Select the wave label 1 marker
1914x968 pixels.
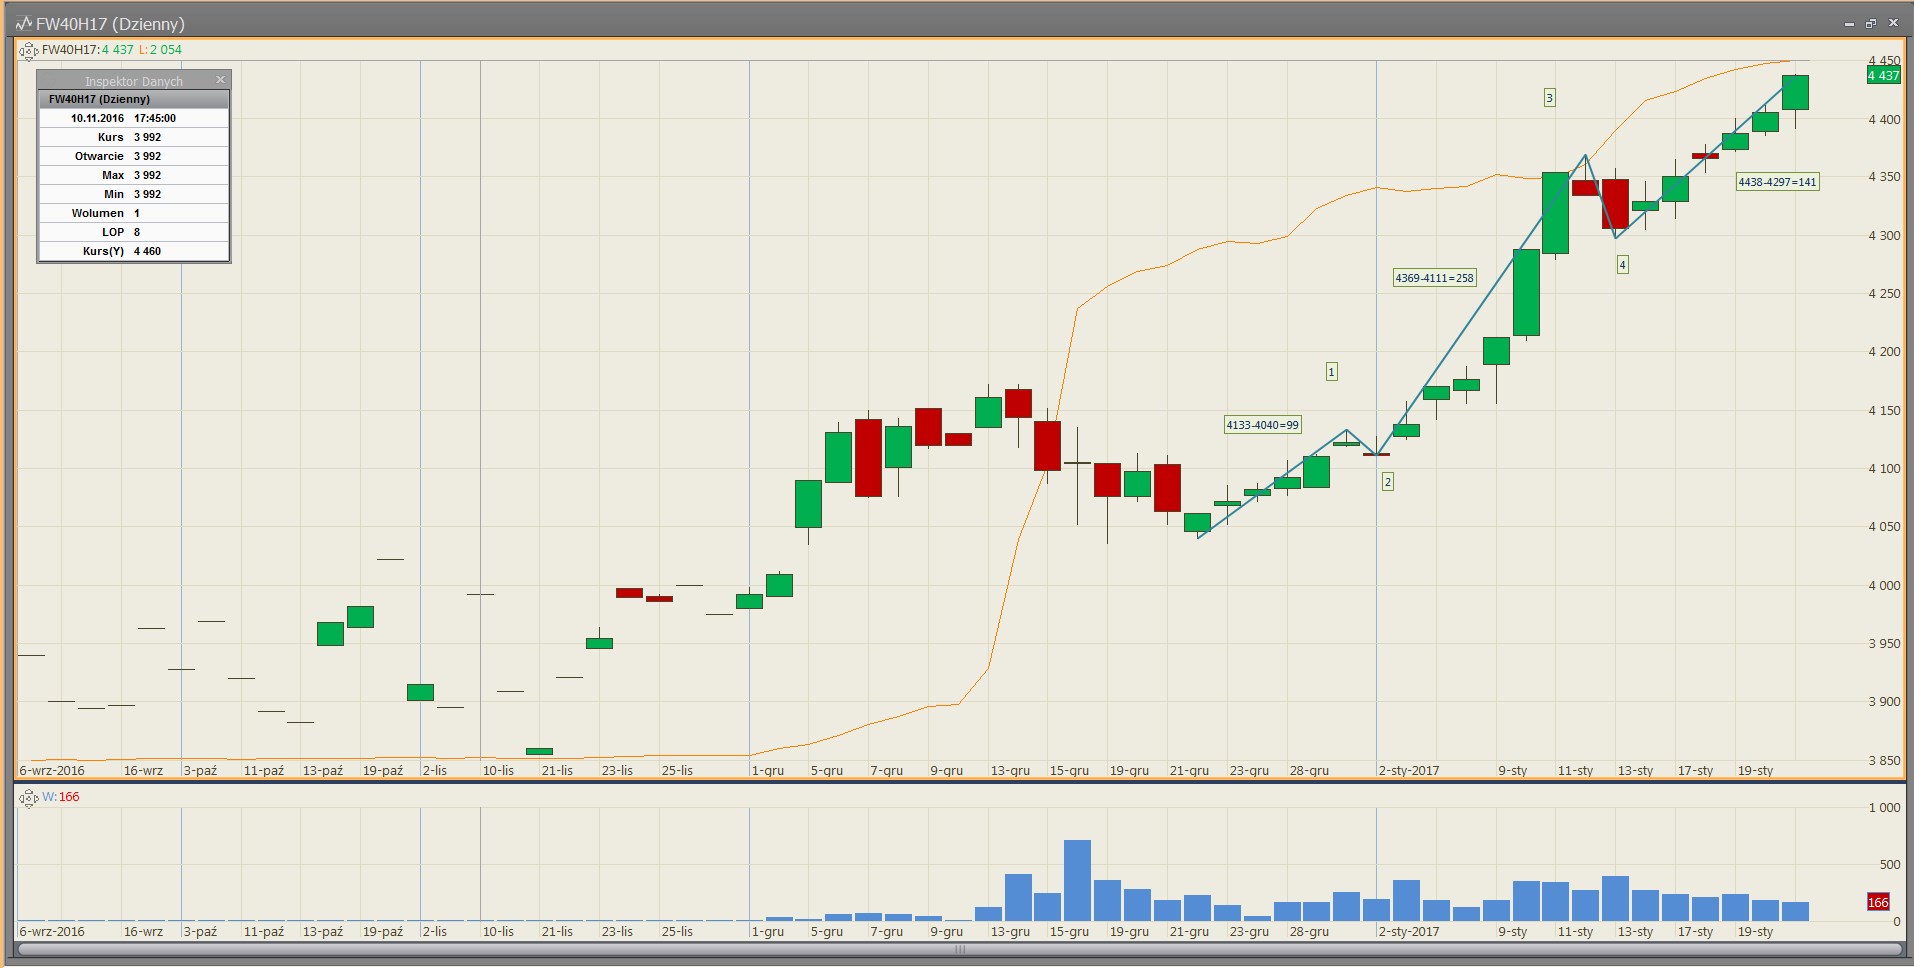[1331, 371]
